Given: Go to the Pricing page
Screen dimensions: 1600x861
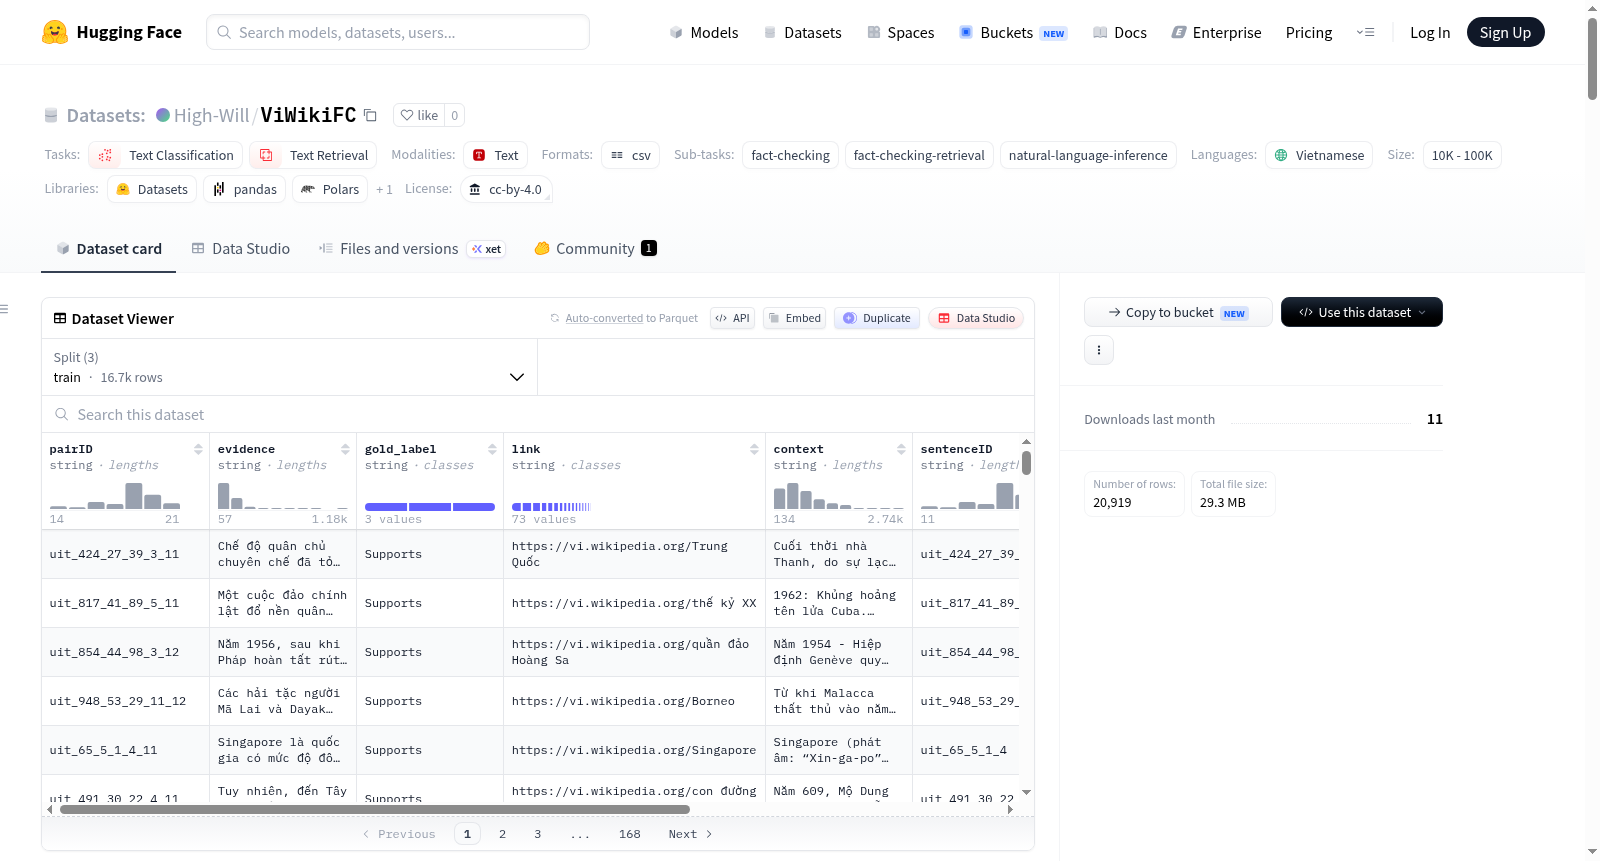Looking at the screenshot, I should point(1309,32).
